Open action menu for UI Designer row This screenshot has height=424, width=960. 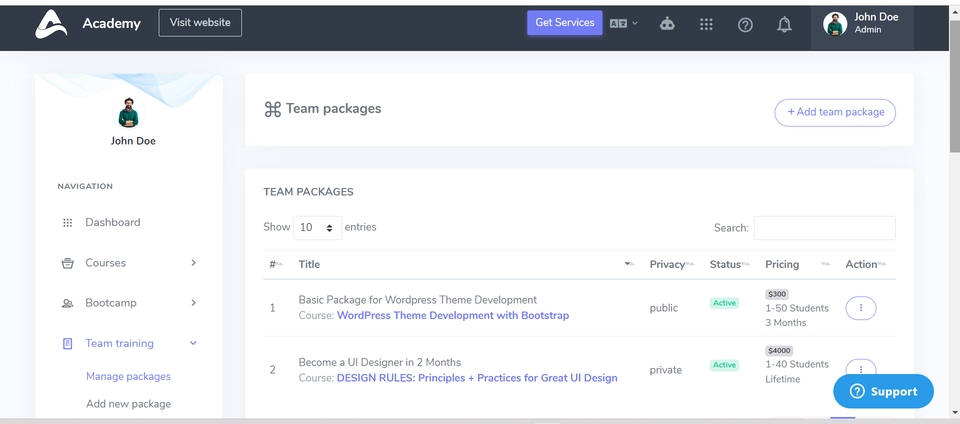(x=861, y=368)
